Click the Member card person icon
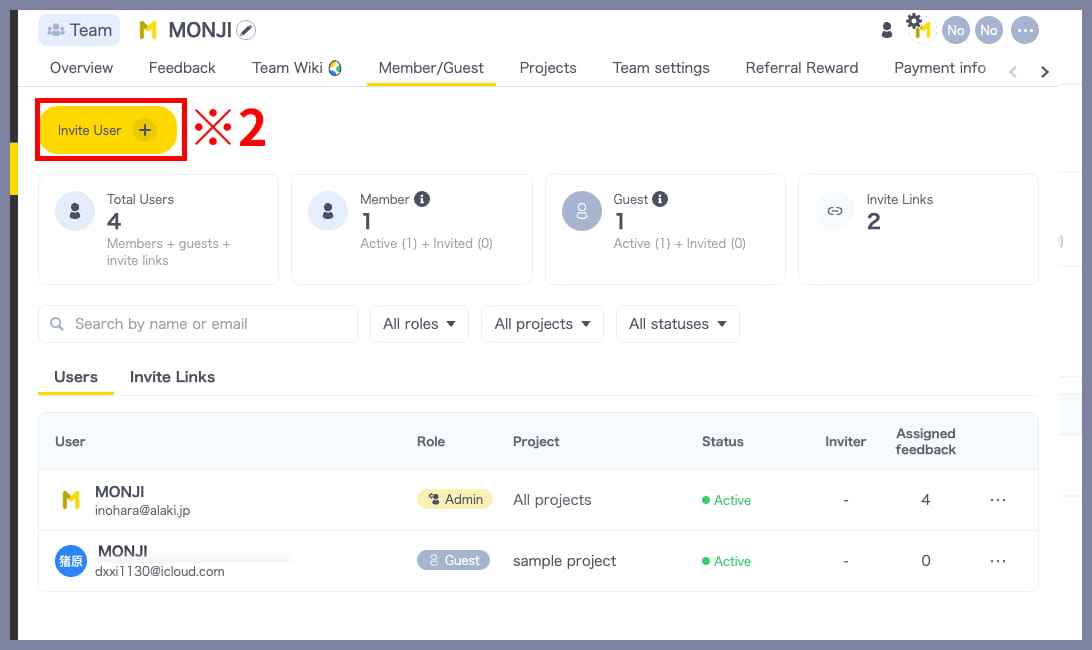Screen dimensions: 1092x650 pos(327,210)
